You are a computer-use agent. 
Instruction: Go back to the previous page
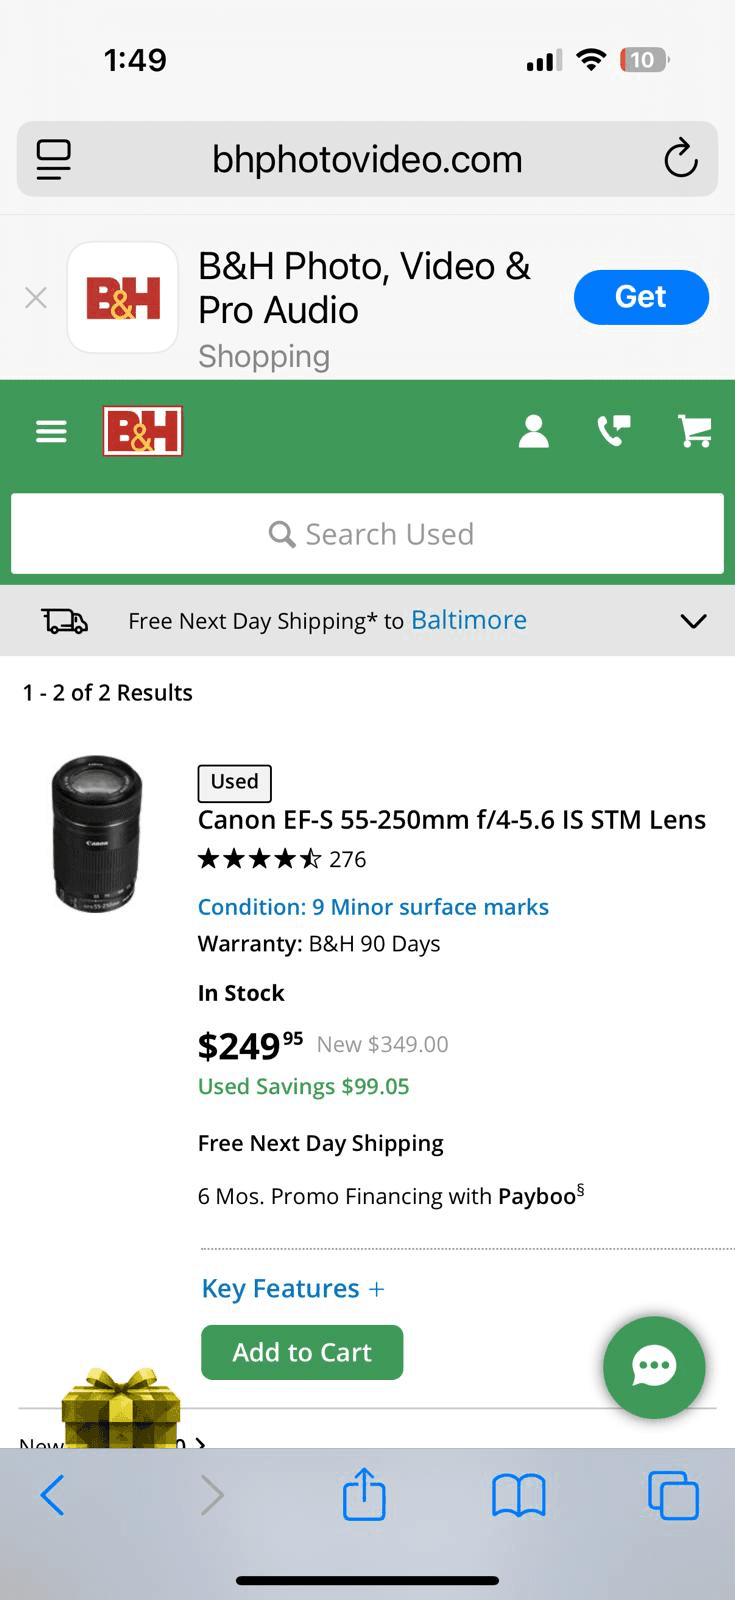click(53, 1496)
